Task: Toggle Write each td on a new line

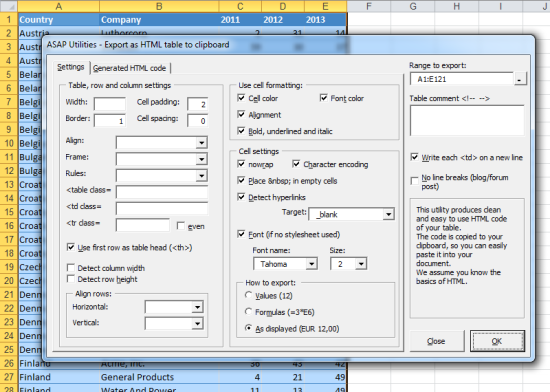Action: pyautogui.click(x=414, y=157)
